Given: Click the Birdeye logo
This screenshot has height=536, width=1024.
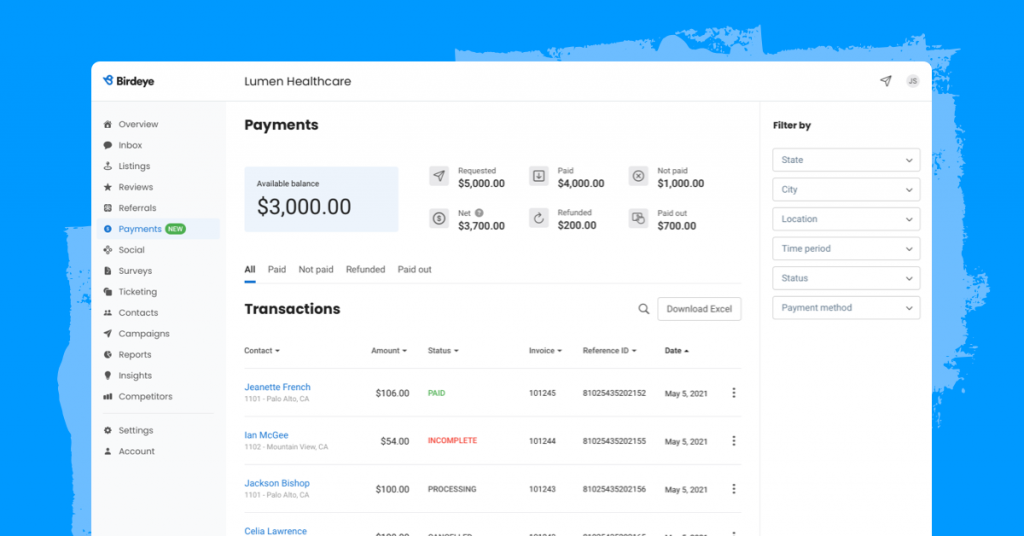Looking at the screenshot, I should [128, 81].
